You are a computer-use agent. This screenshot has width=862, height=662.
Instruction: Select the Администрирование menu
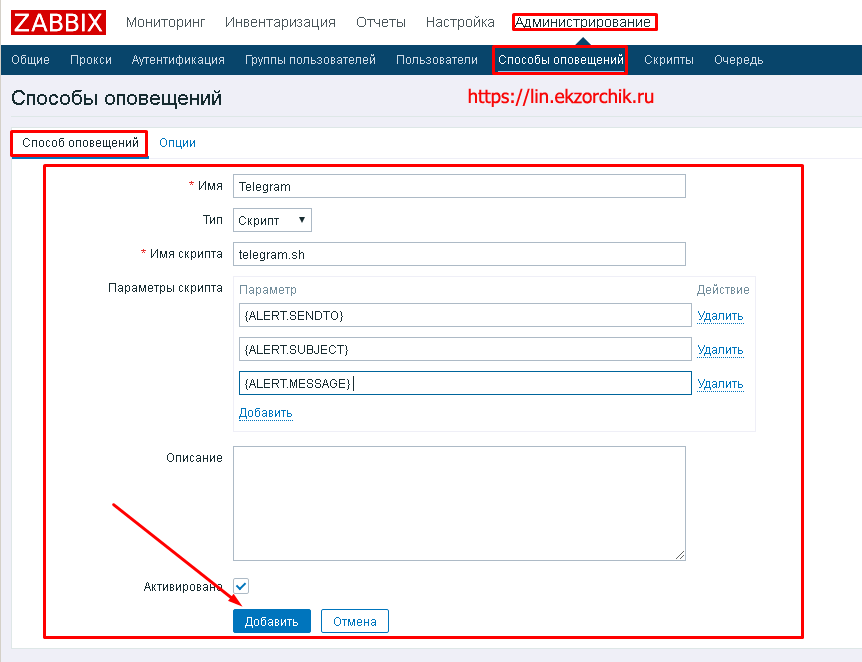584,22
